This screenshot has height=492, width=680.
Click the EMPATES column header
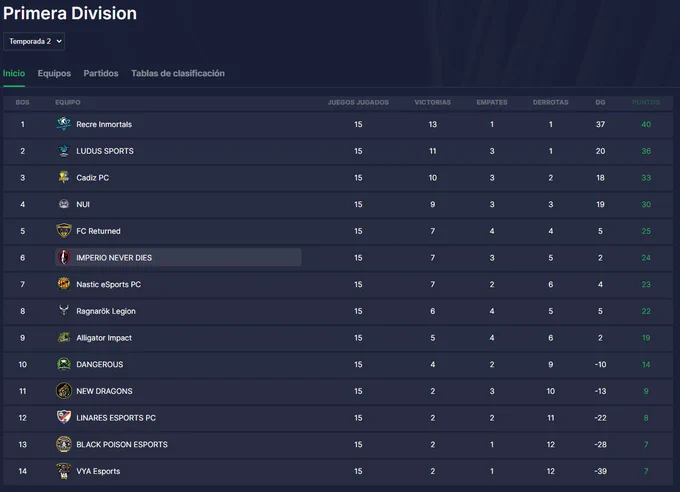pyautogui.click(x=492, y=102)
